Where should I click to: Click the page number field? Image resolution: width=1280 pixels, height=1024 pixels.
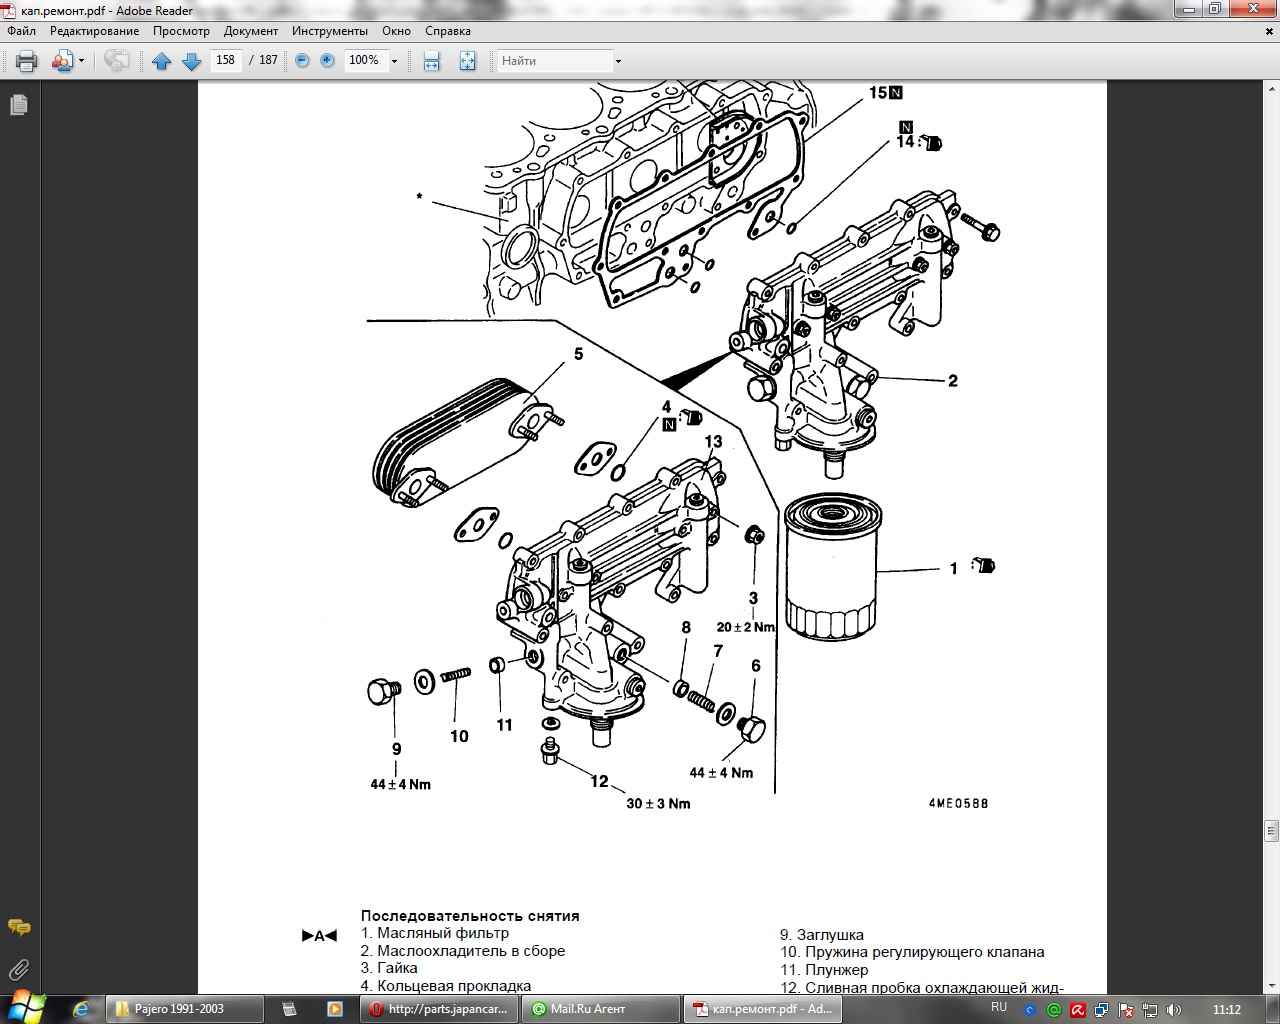coord(225,60)
